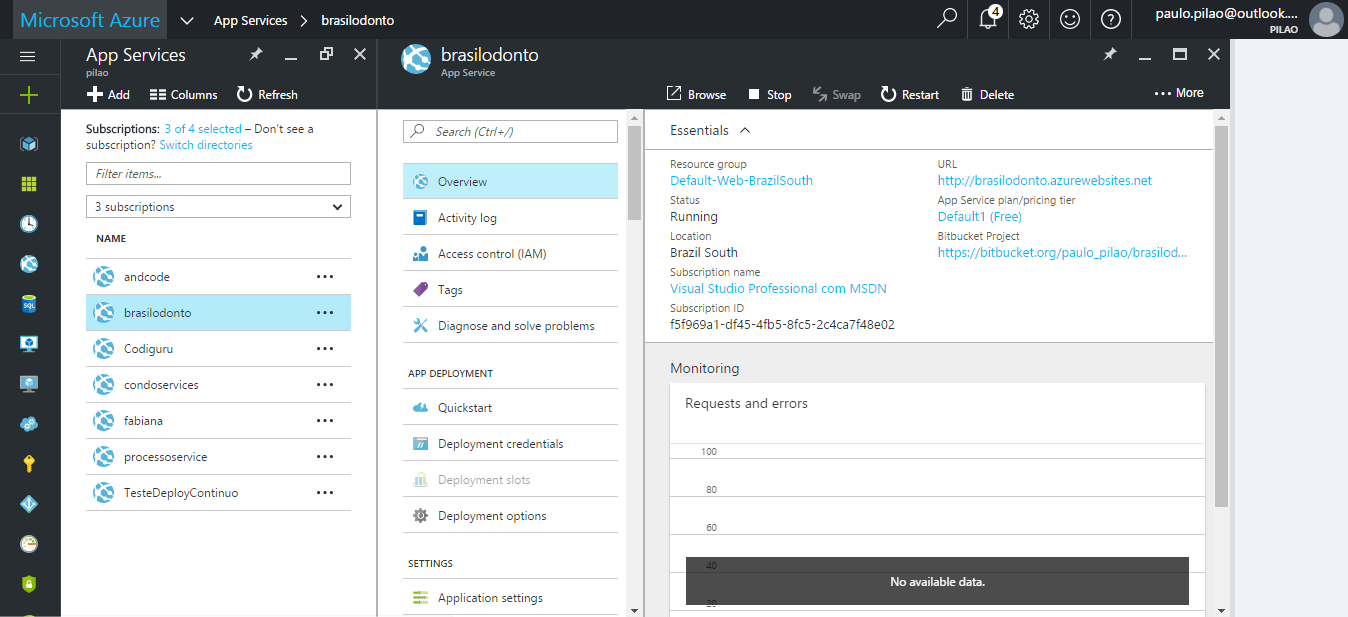Click the Switch directories link

(x=206, y=145)
